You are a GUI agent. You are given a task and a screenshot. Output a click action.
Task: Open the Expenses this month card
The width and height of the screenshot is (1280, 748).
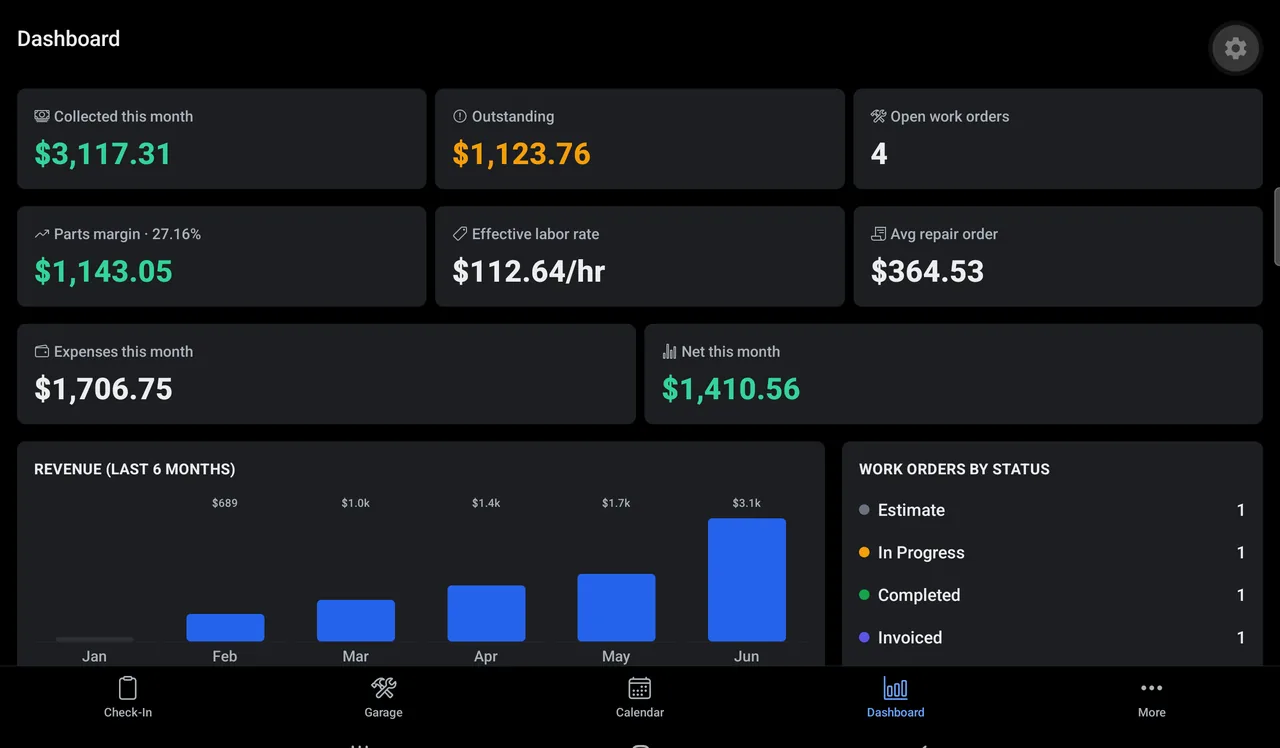click(326, 374)
